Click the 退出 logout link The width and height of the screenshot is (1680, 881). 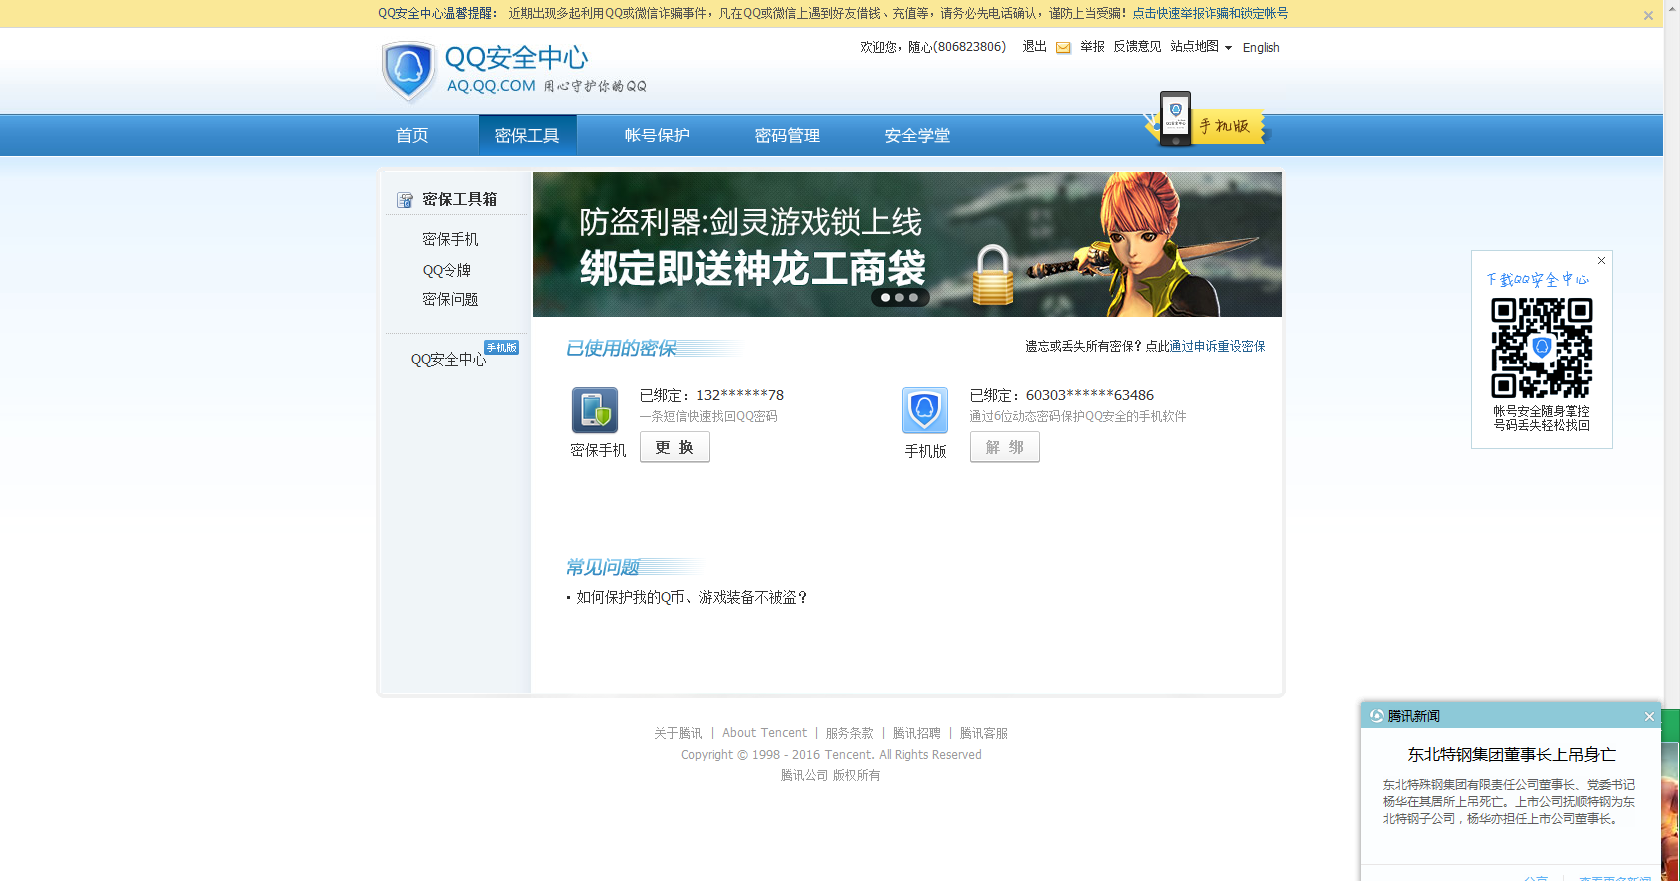coord(1034,47)
